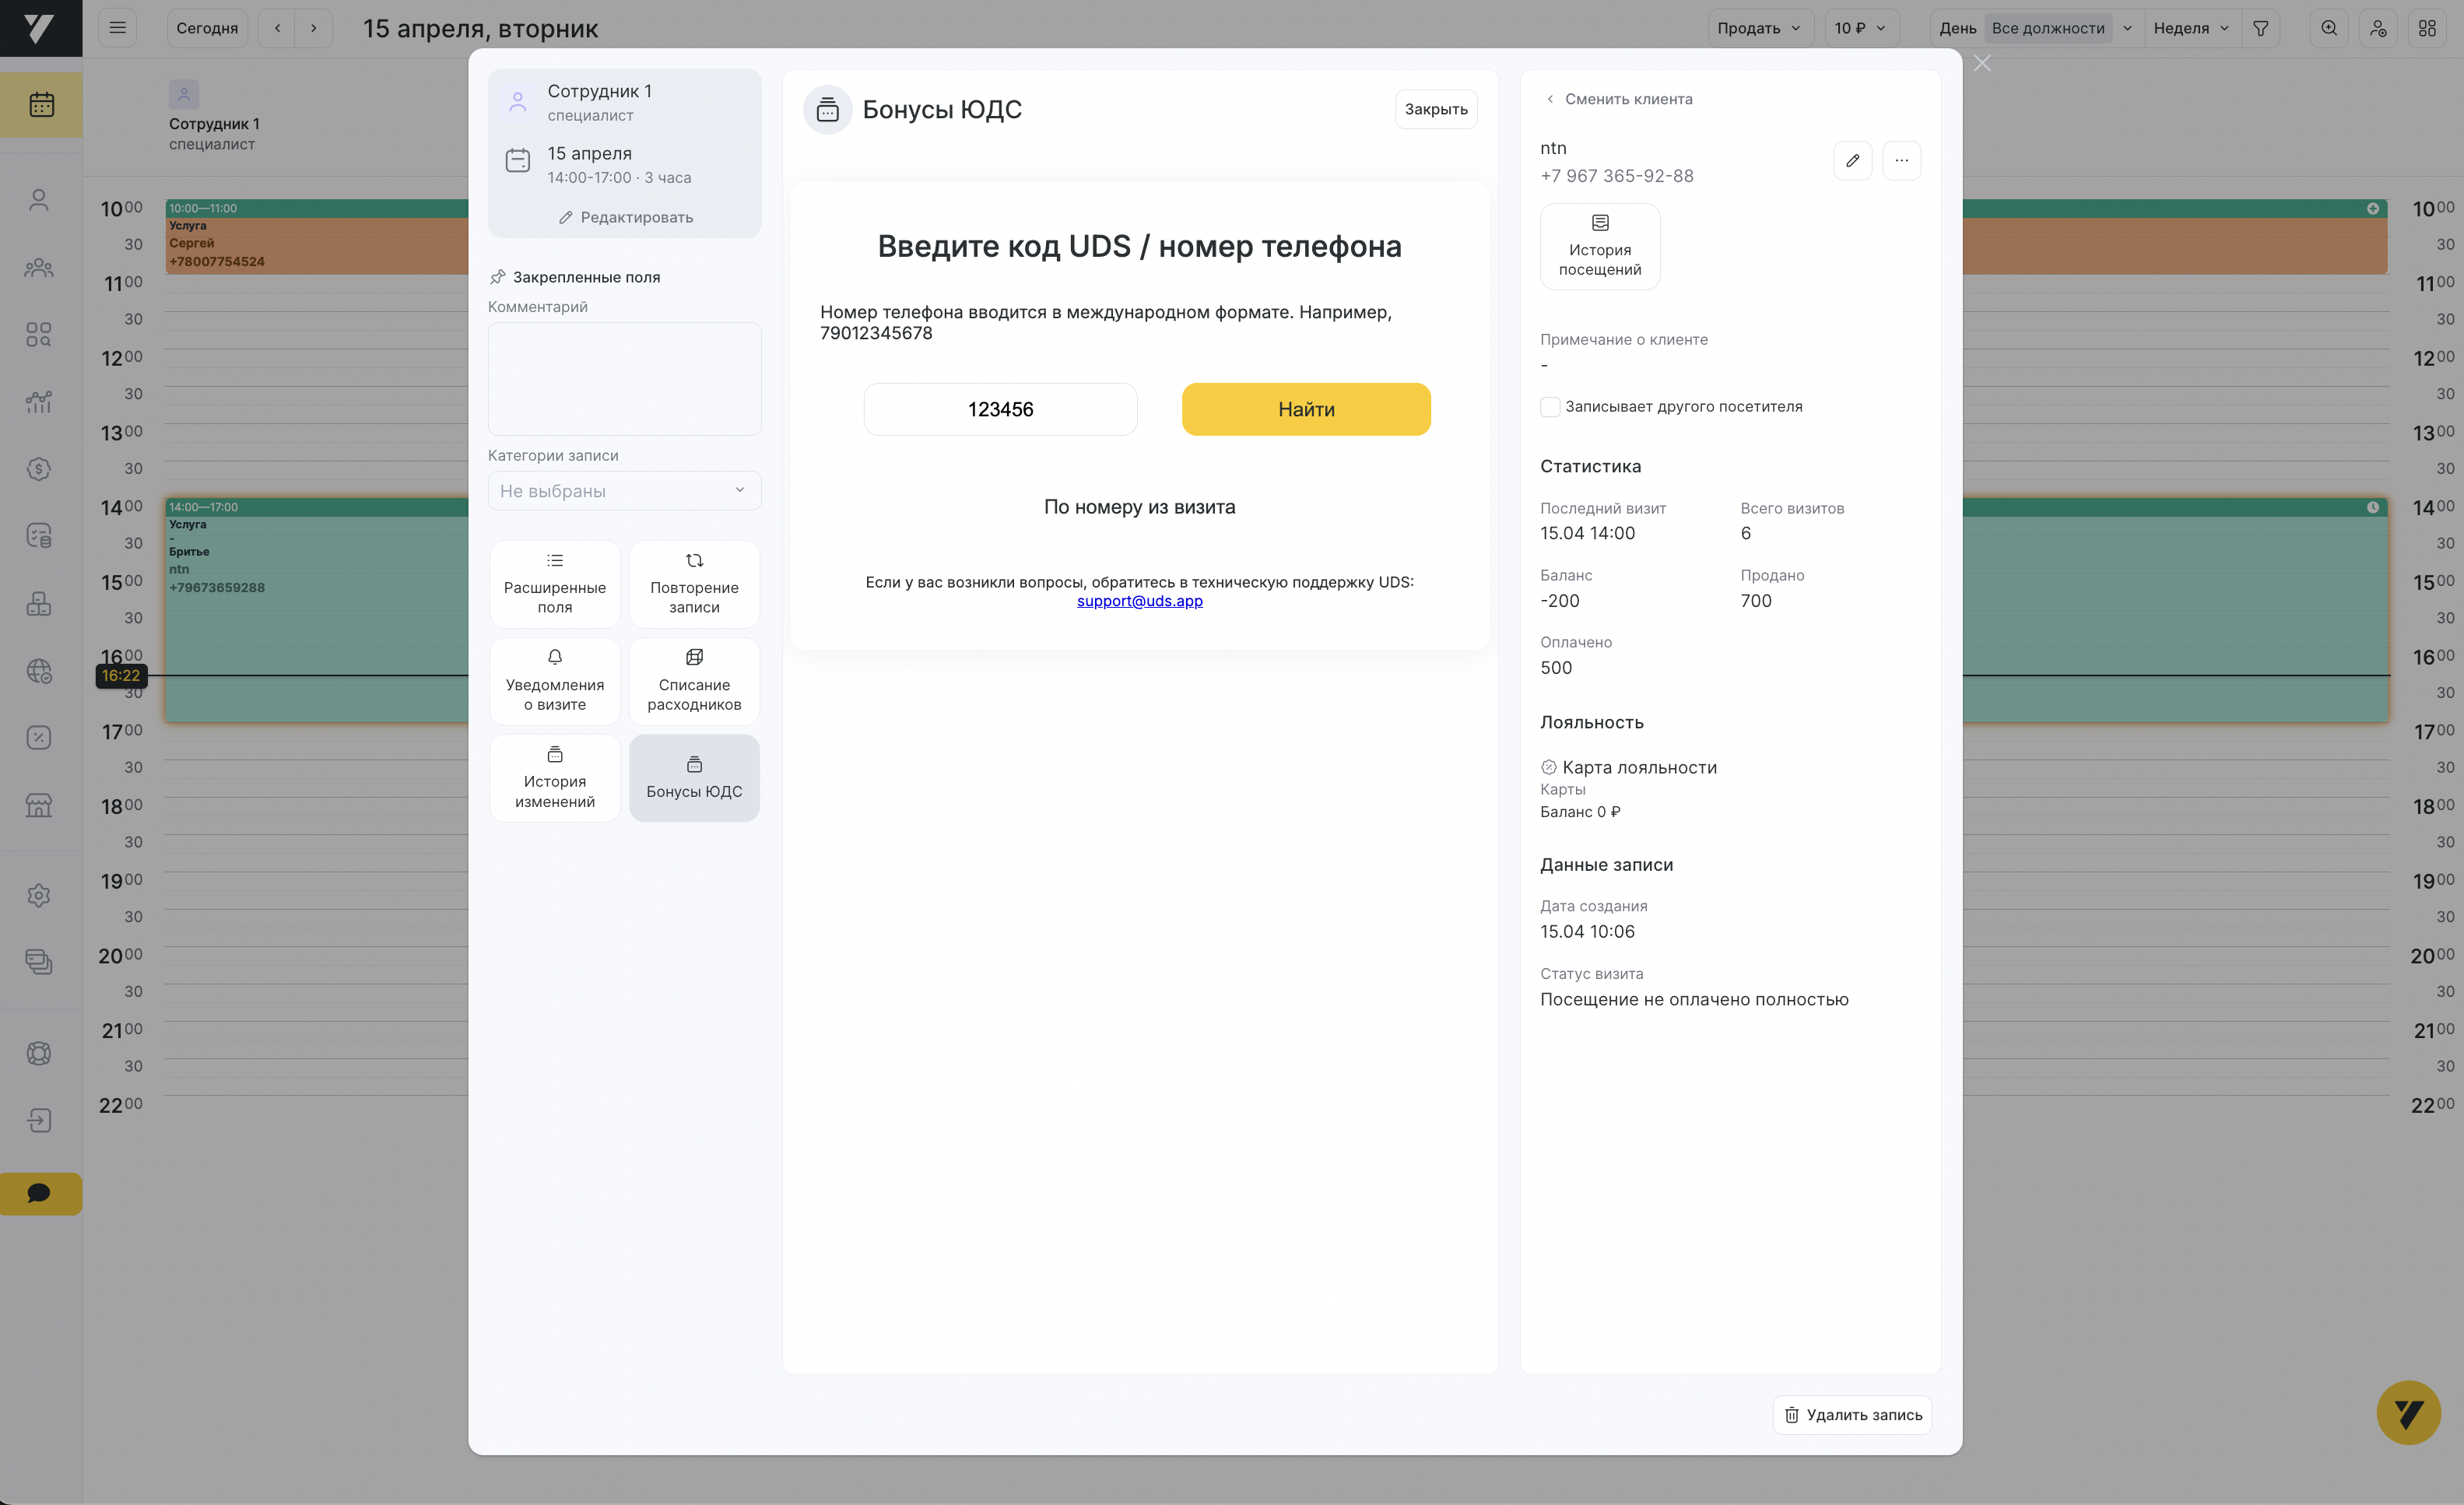Image resolution: width=2464 pixels, height=1505 pixels.
Task: Open the Расширенные поля section
Action: (x=555, y=585)
